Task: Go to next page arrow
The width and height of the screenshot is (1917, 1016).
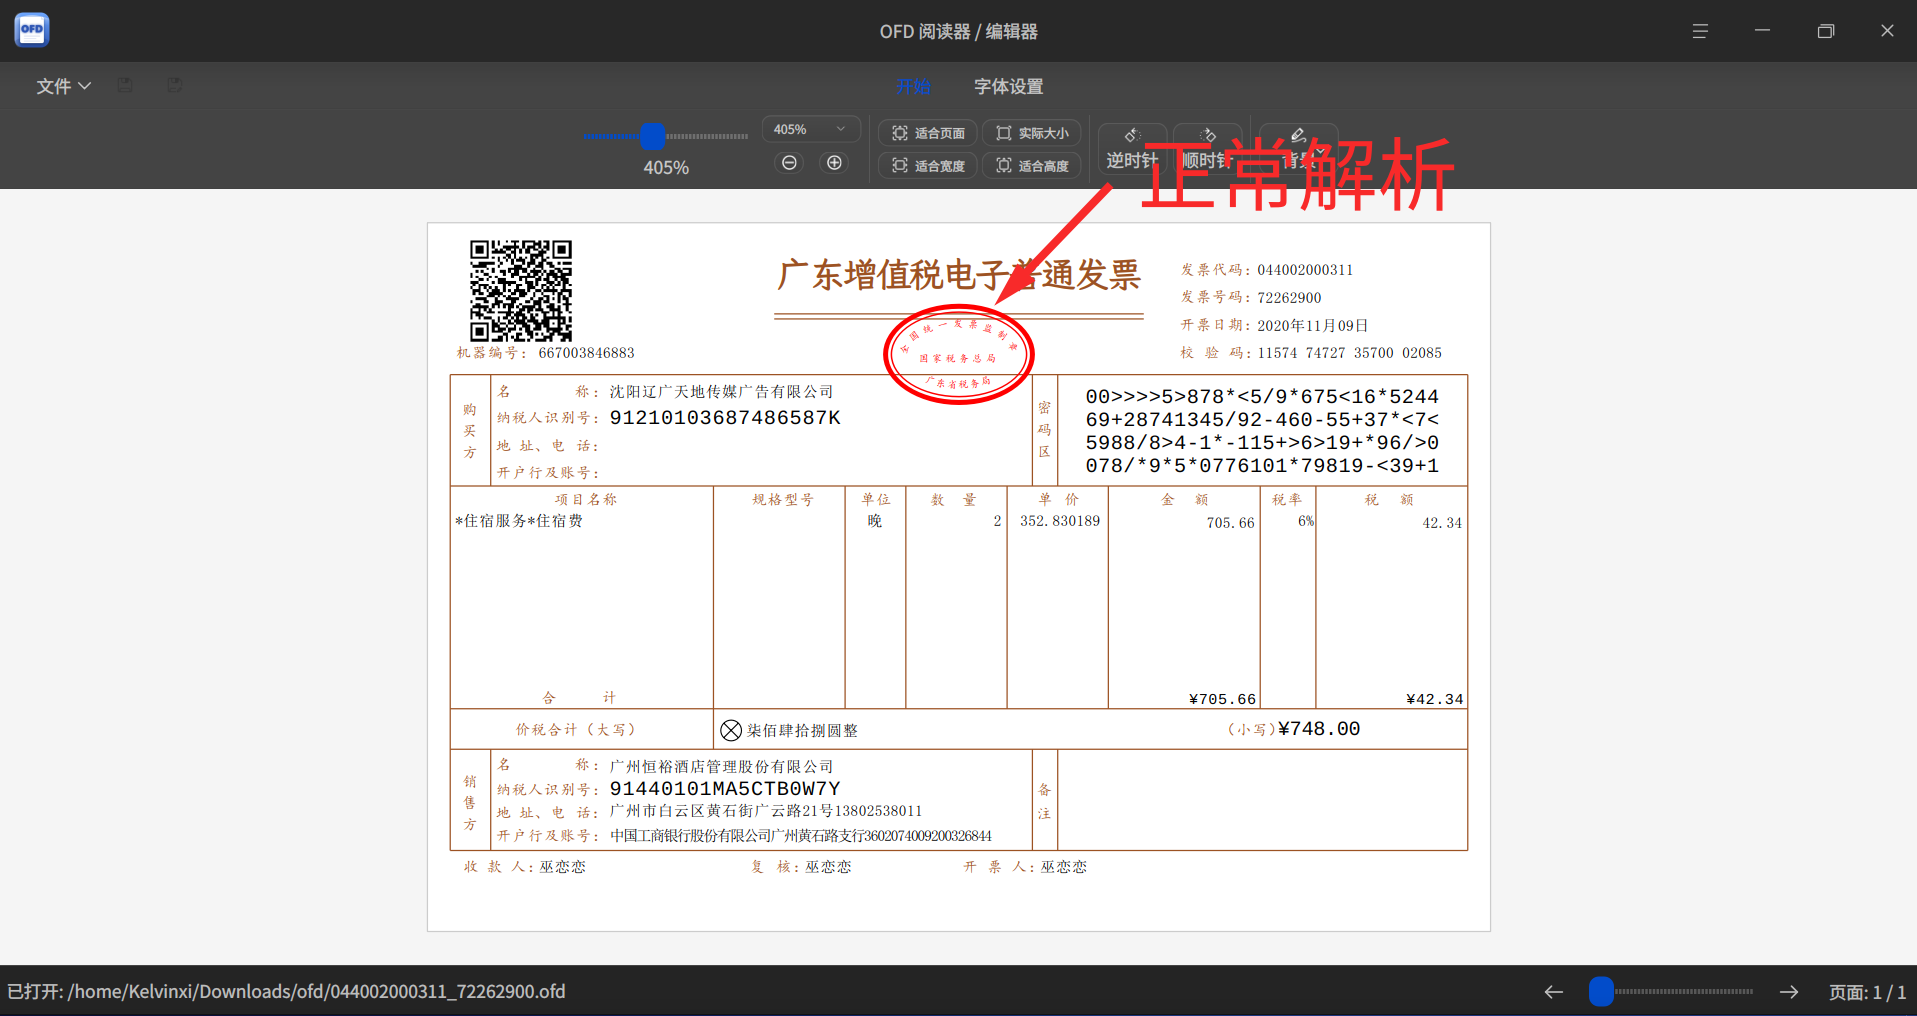Action: pos(1789,992)
